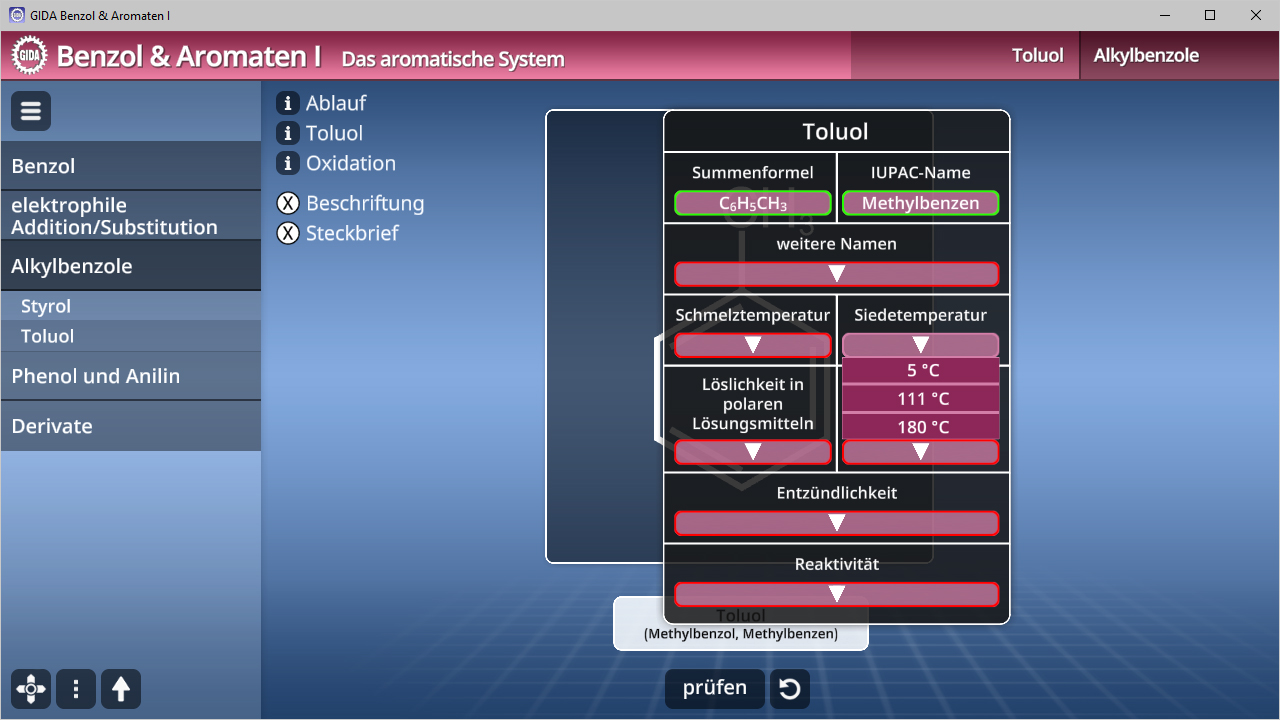Click the GIDA logo in header
This screenshot has height=720, width=1280.
pyautogui.click(x=29, y=56)
